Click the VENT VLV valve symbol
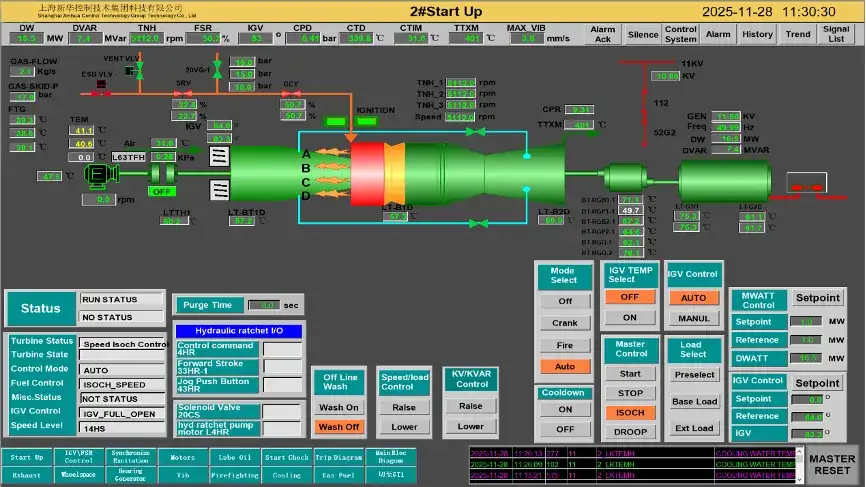The image size is (866, 487). click(x=140, y=70)
